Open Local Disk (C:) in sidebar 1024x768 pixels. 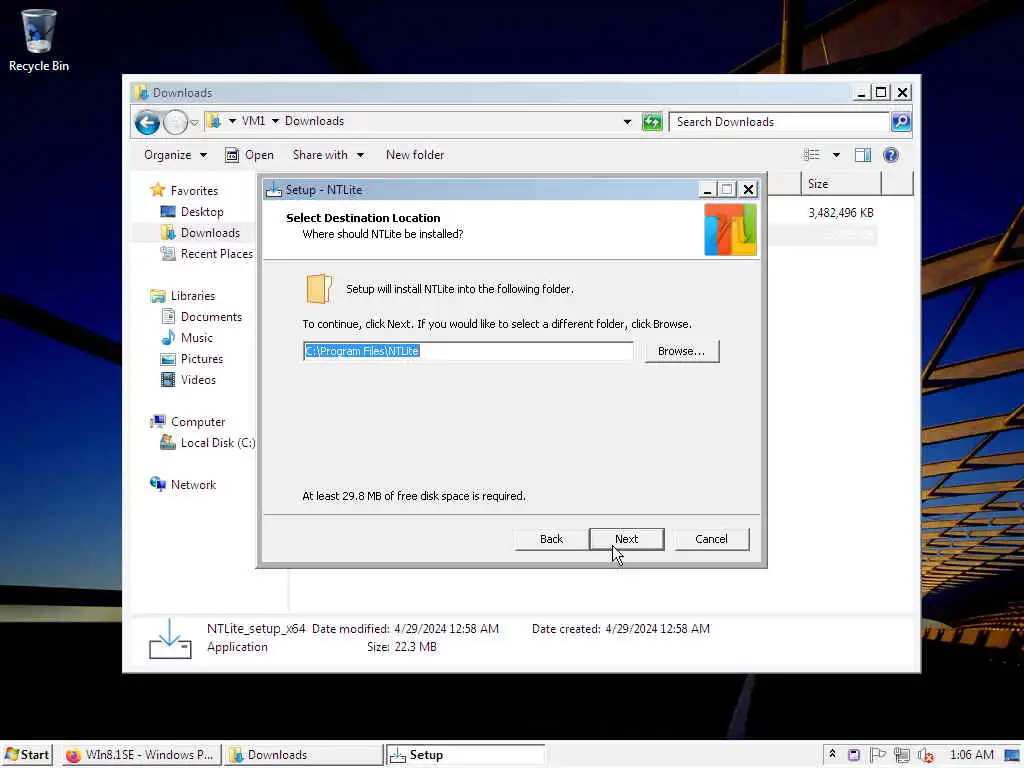[208, 443]
